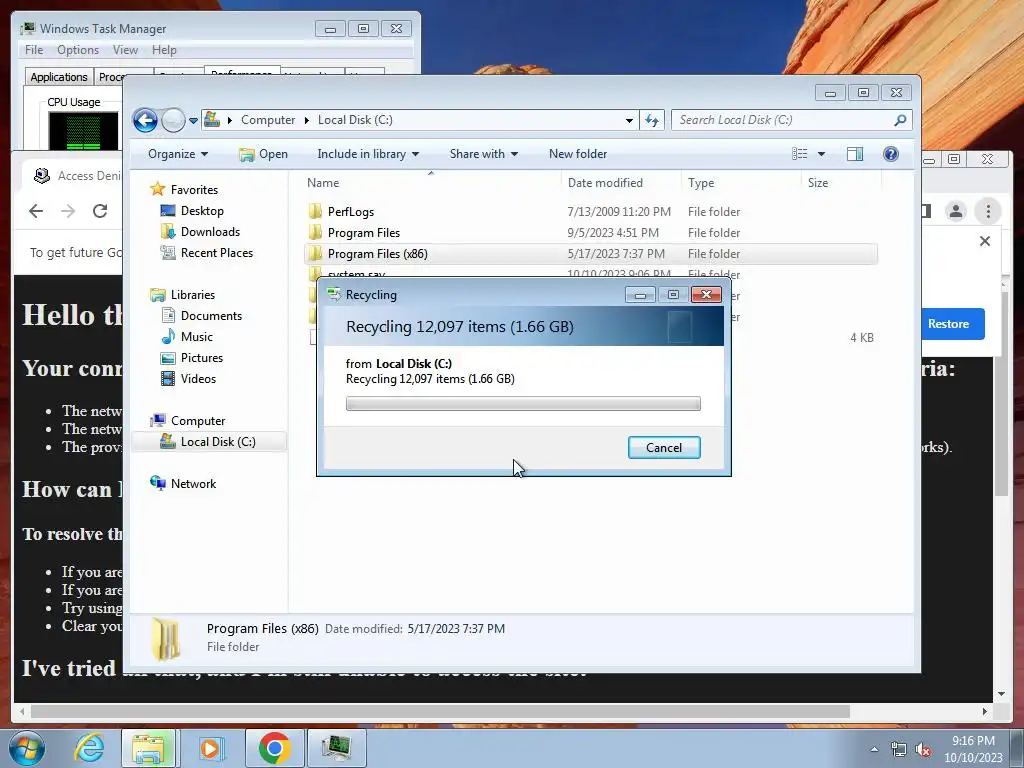Image resolution: width=1024 pixels, height=768 pixels.
Task: Open Task Manager Options menu
Action: pyautogui.click(x=78, y=50)
